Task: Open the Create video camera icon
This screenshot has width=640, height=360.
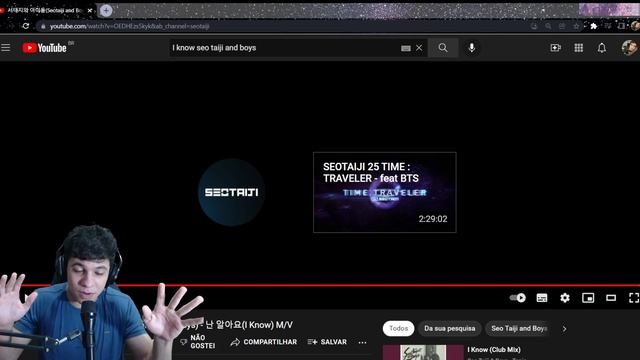Action: (556, 48)
